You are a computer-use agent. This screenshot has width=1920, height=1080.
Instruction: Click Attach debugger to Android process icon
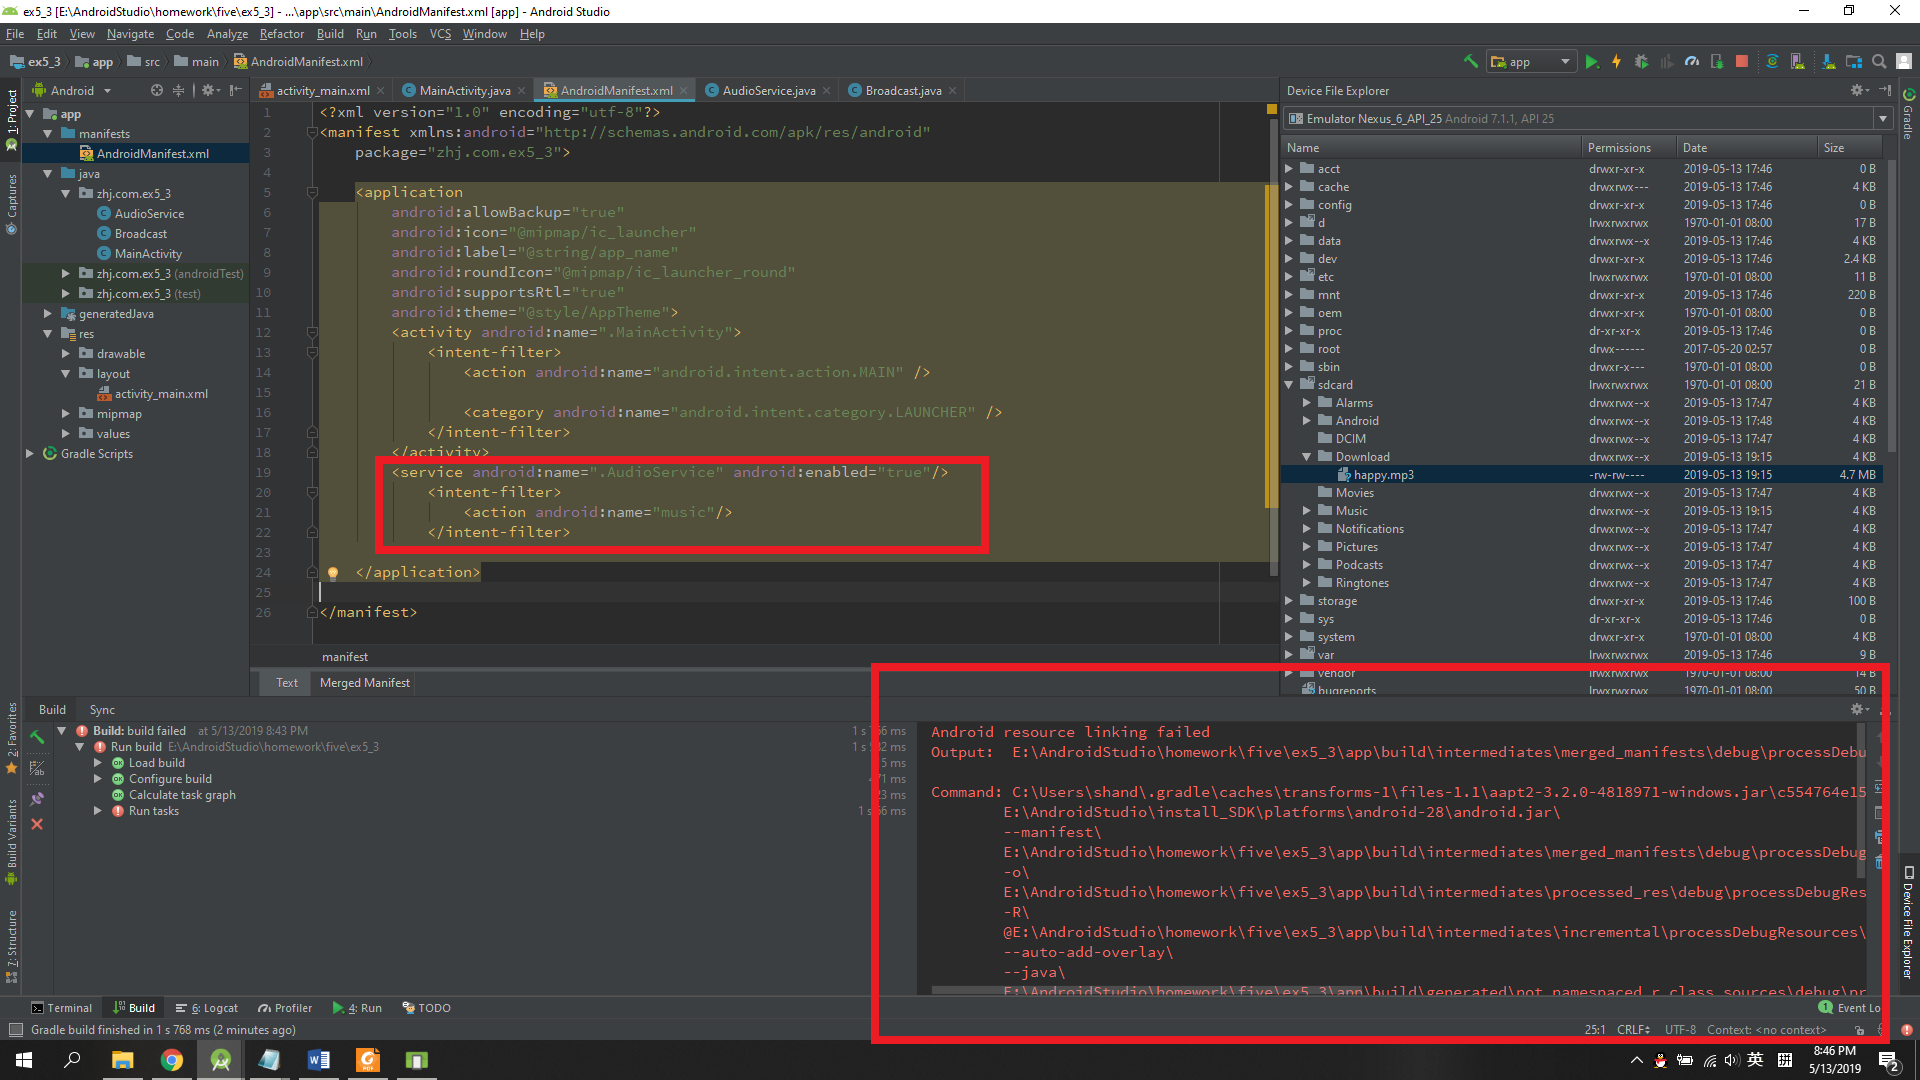pyautogui.click(x=1717, y=62)
